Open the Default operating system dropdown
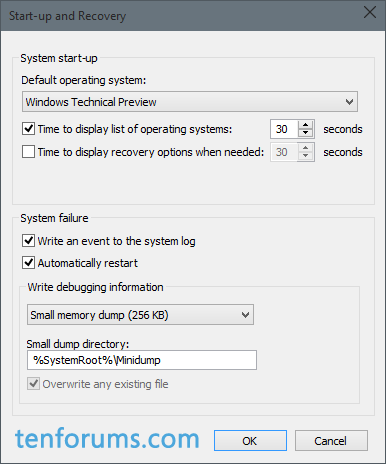The image size is (386, 464). [x=190, y=101]
